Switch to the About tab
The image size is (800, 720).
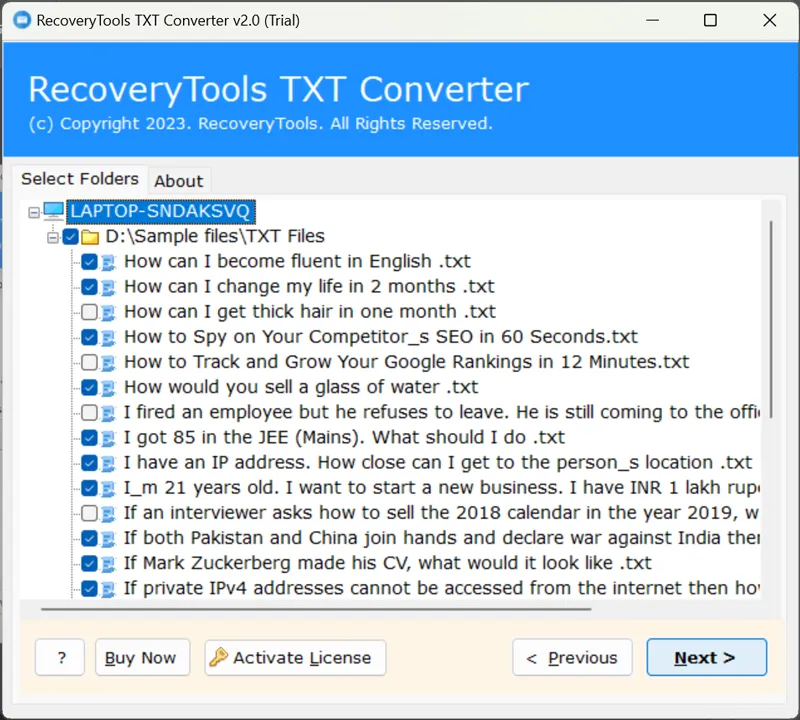[179, 181]
